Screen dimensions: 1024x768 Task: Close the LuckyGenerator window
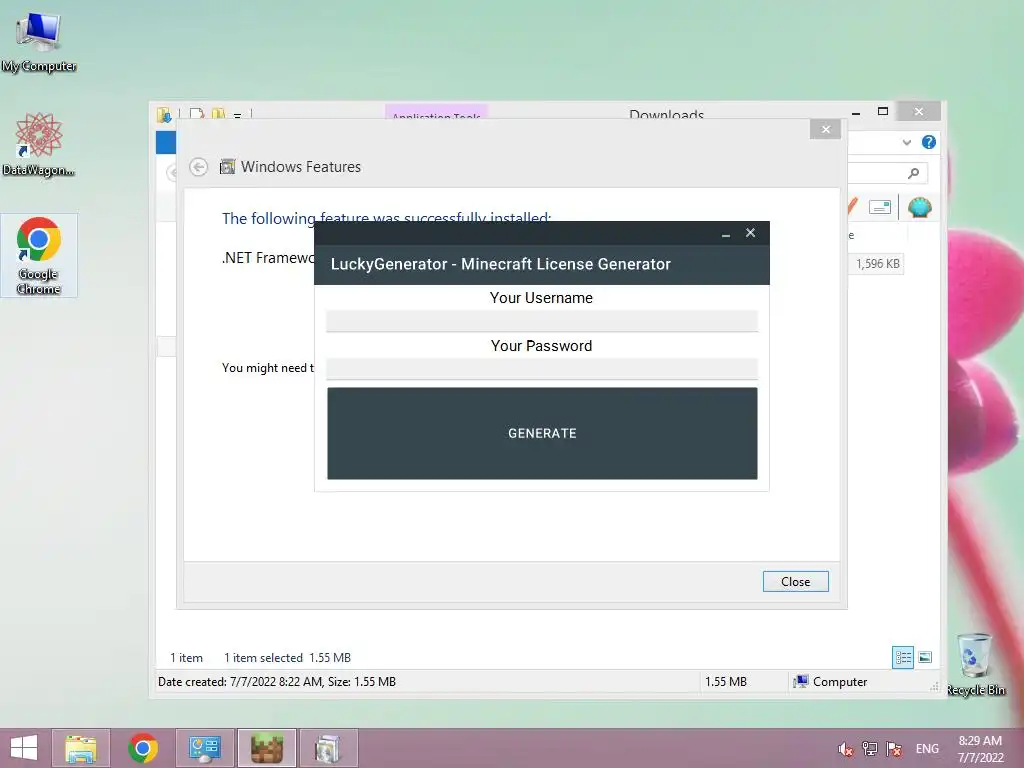point(750,232)
